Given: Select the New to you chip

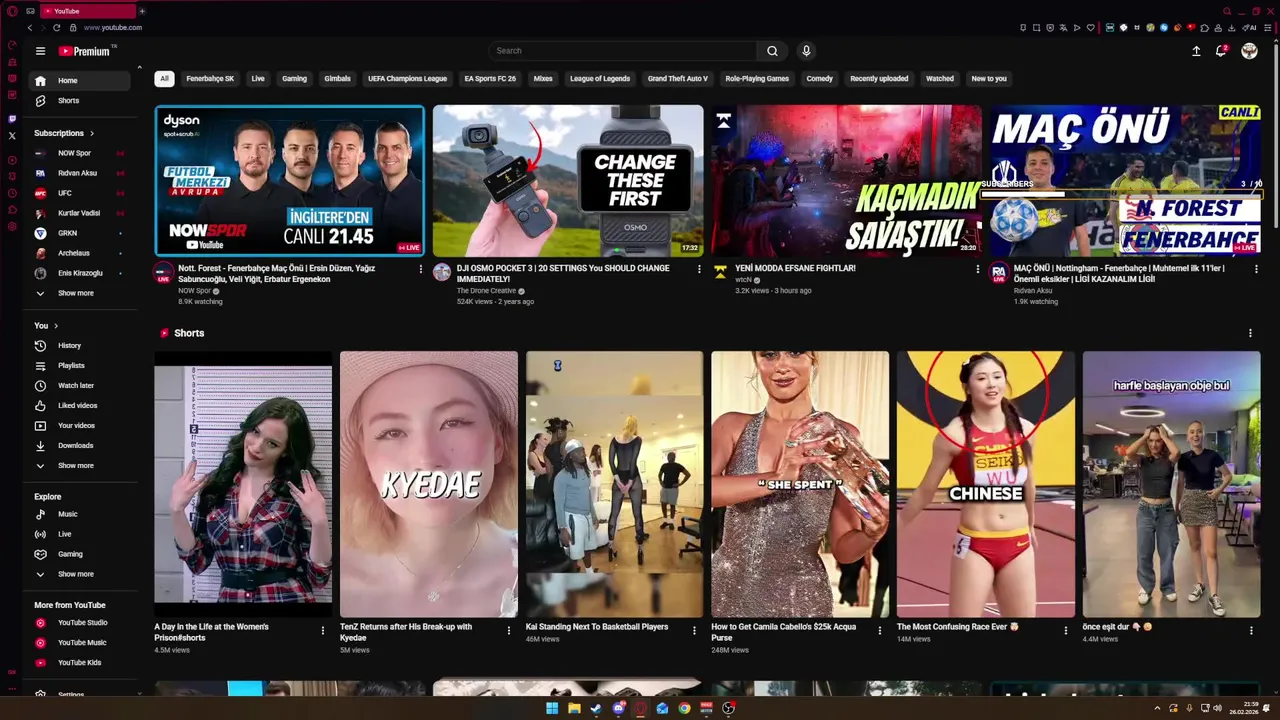Looking at the screenshot, I should [x=989, y=79].
